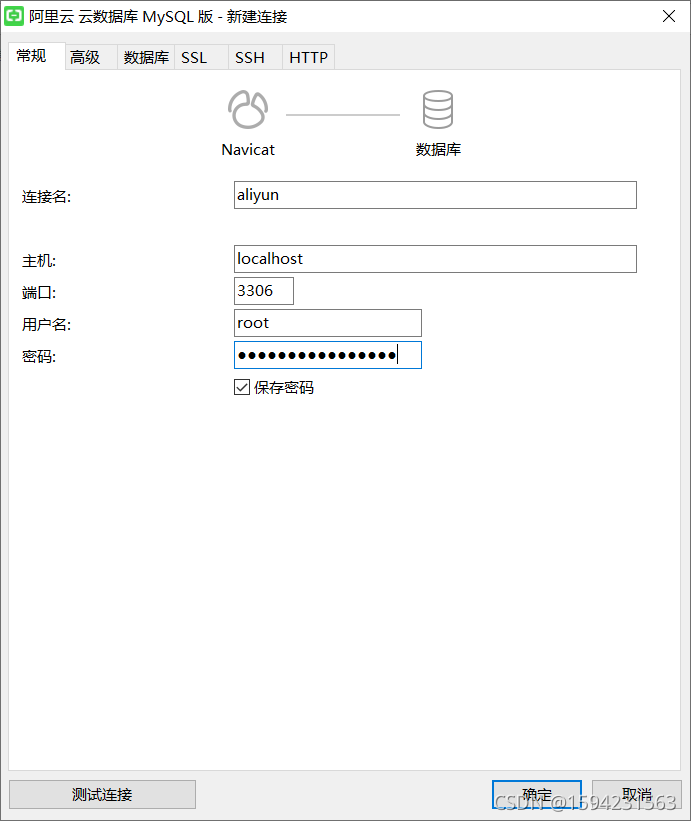Click the 测试连接 button
691x821 pixels.
click(x=103, y=794)
